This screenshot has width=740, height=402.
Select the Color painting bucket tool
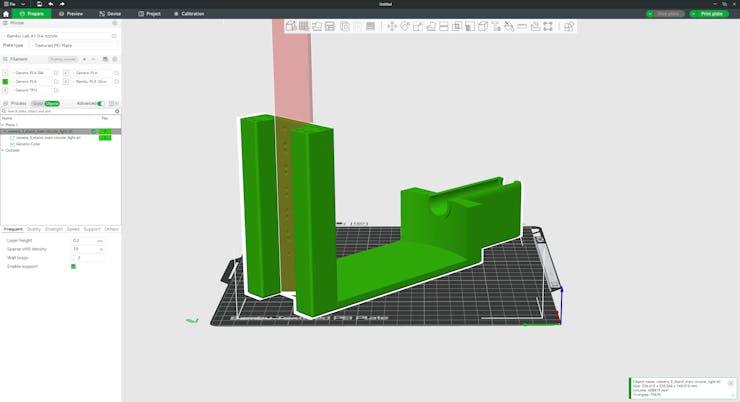pyautogui.click(x=509, y=26)
